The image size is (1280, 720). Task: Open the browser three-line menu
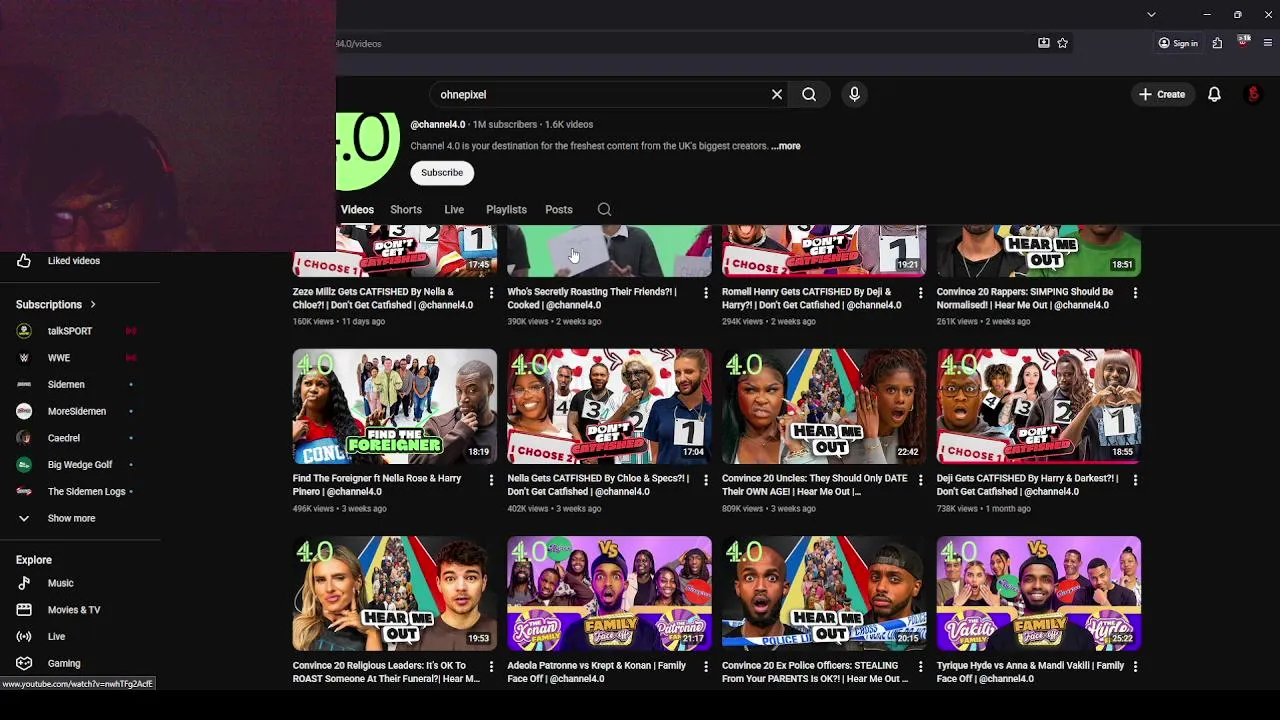[x=1268, y=43]
